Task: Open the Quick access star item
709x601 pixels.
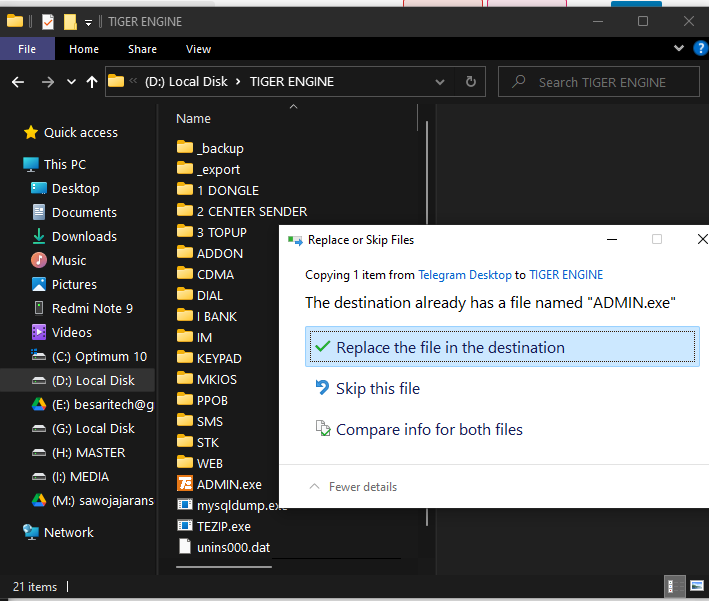Action: [80, 132]
